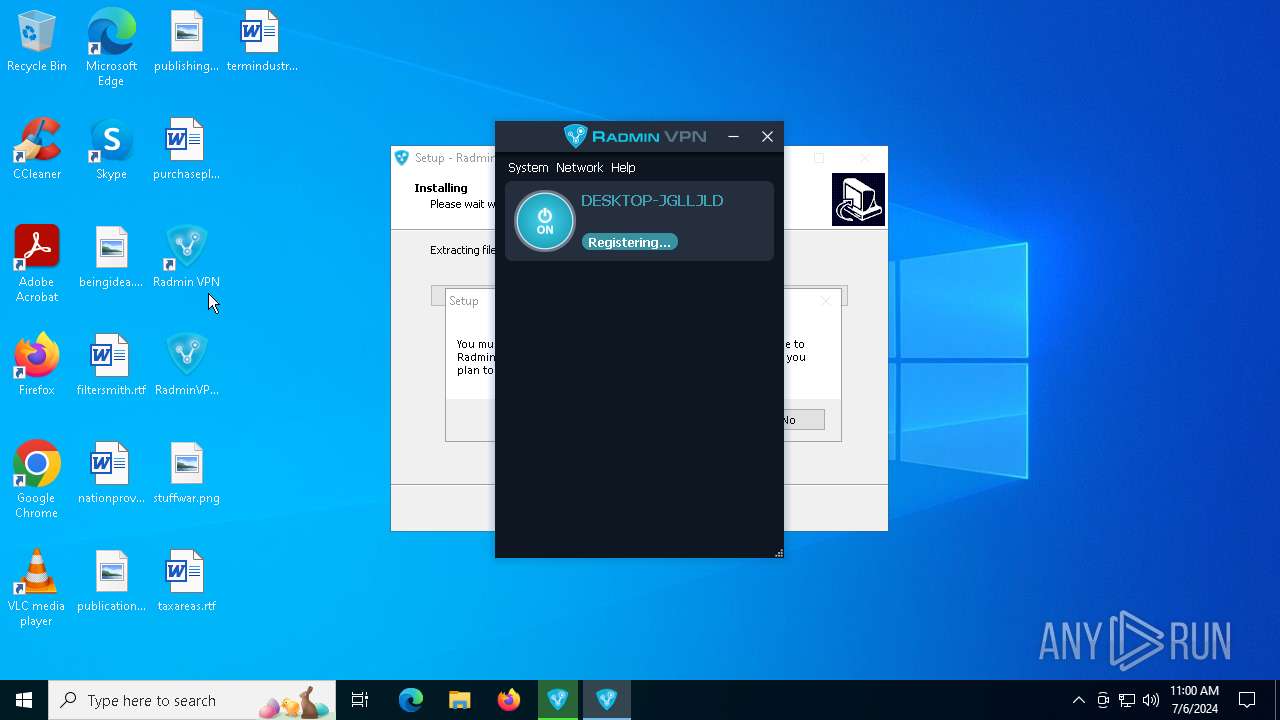Open Microsoft Edge desktop shortcut
This screenshot has height=720, width=1280.
(111, 48)
